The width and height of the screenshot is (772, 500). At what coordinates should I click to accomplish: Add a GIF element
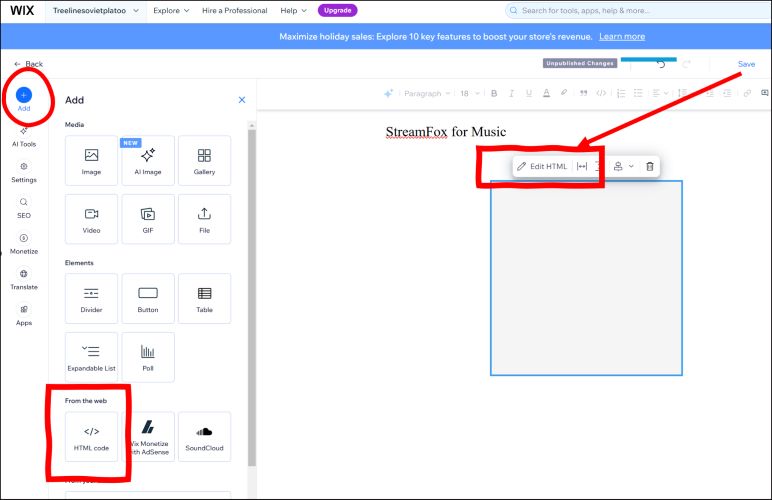pos(148,219)
